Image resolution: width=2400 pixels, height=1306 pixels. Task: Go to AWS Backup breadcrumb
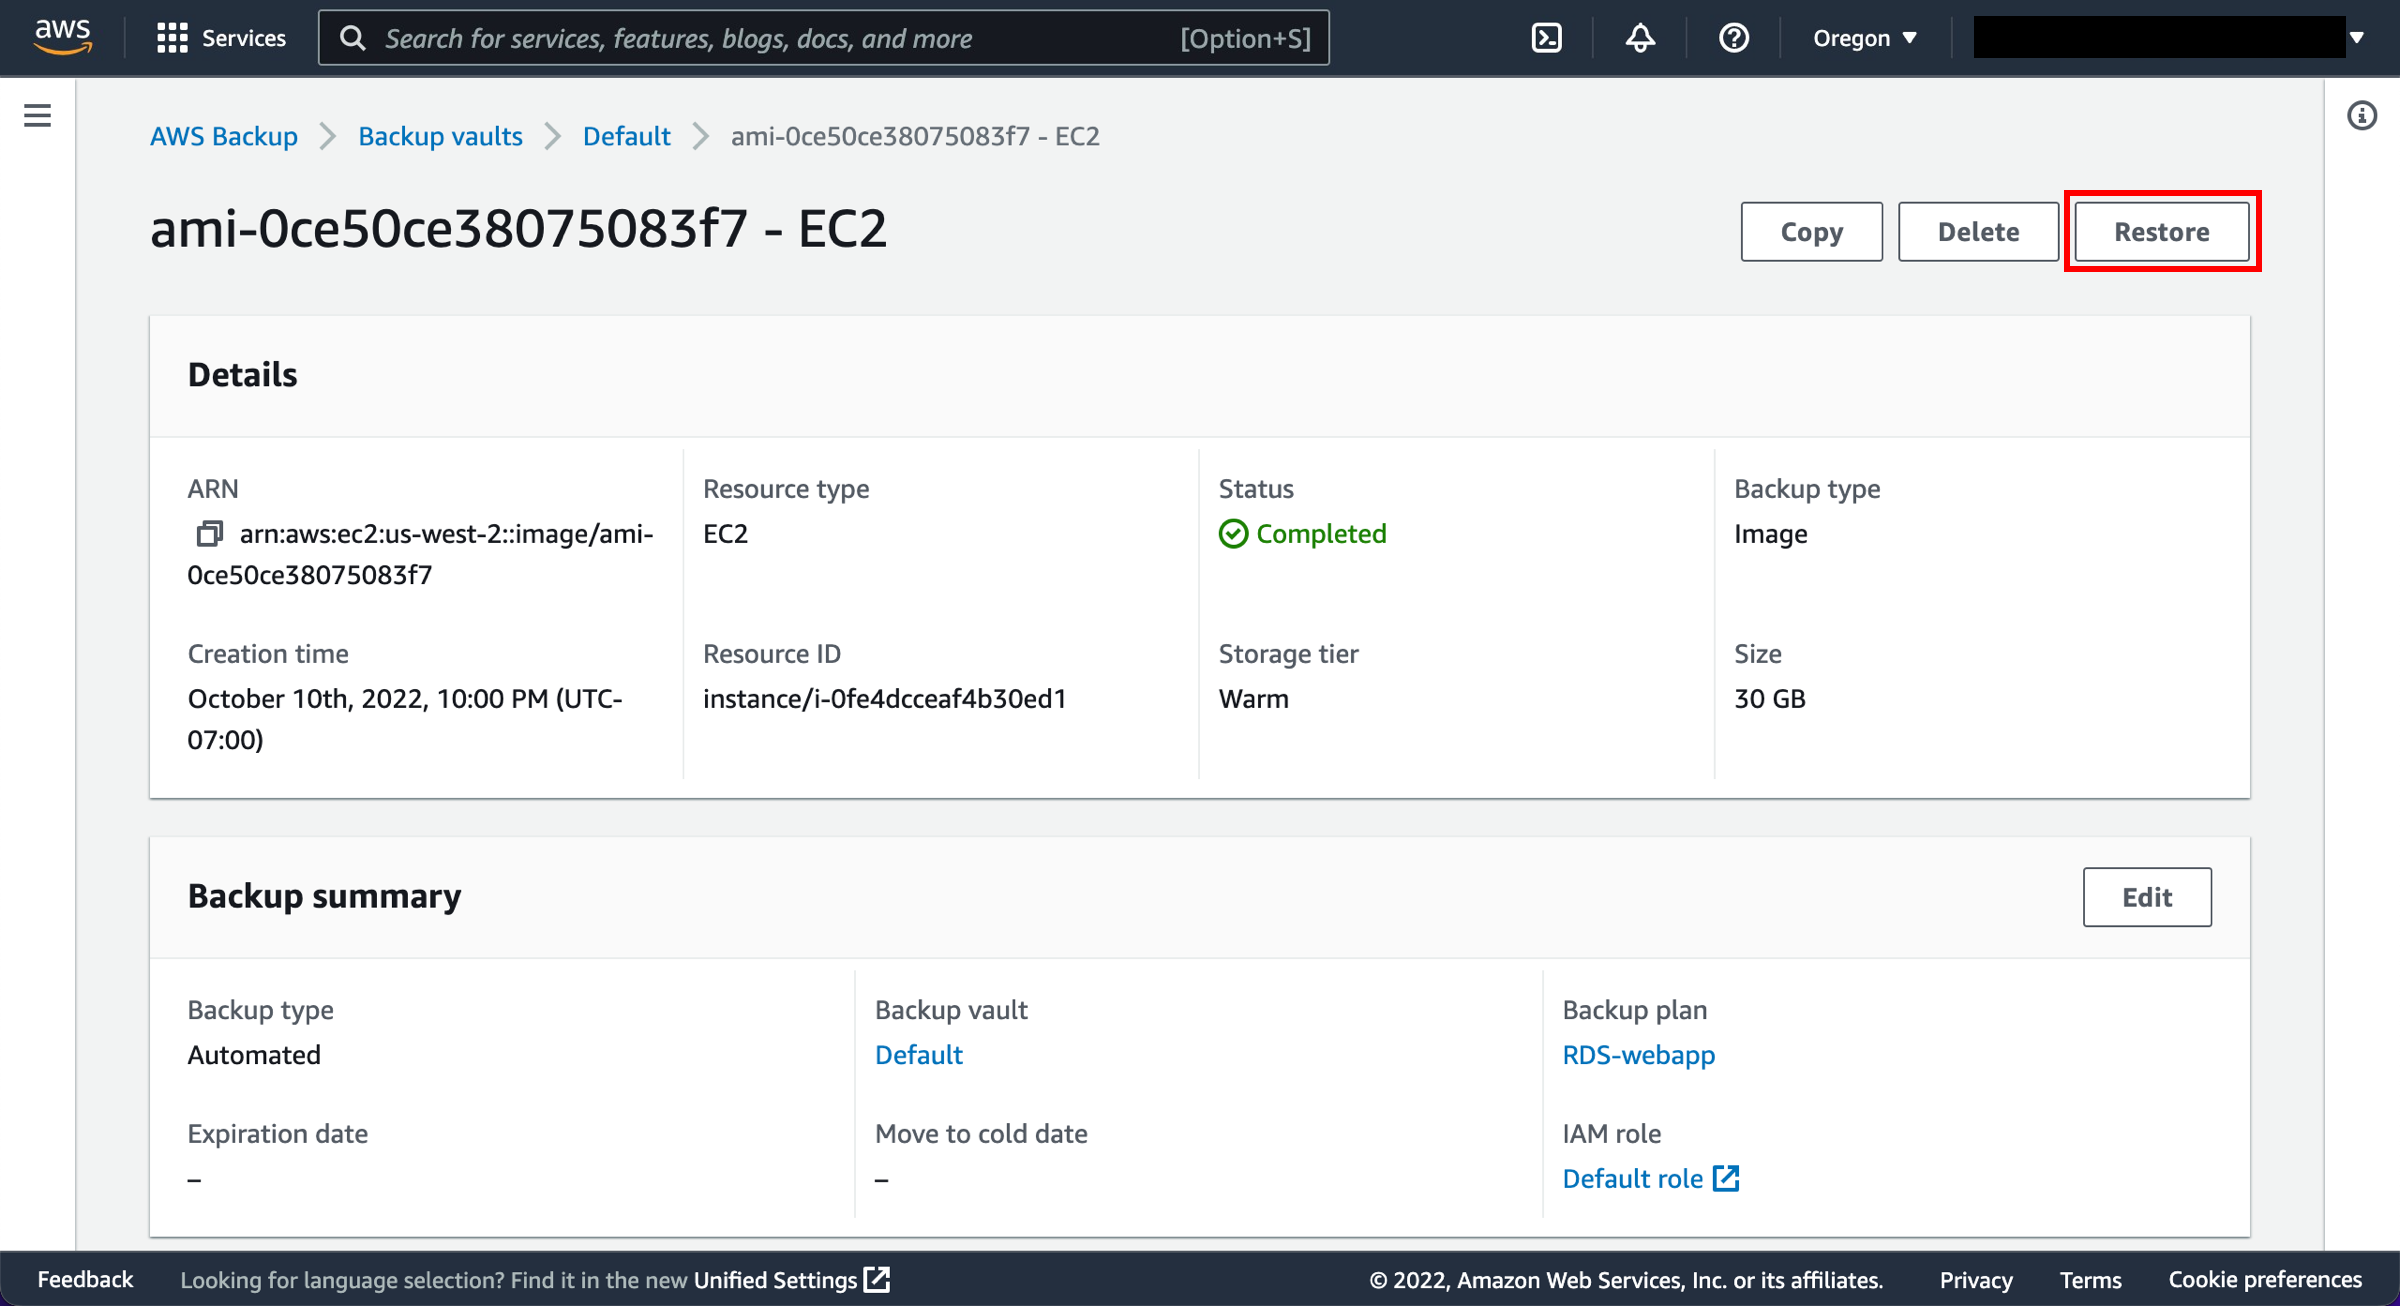click(x=223, y=136)
